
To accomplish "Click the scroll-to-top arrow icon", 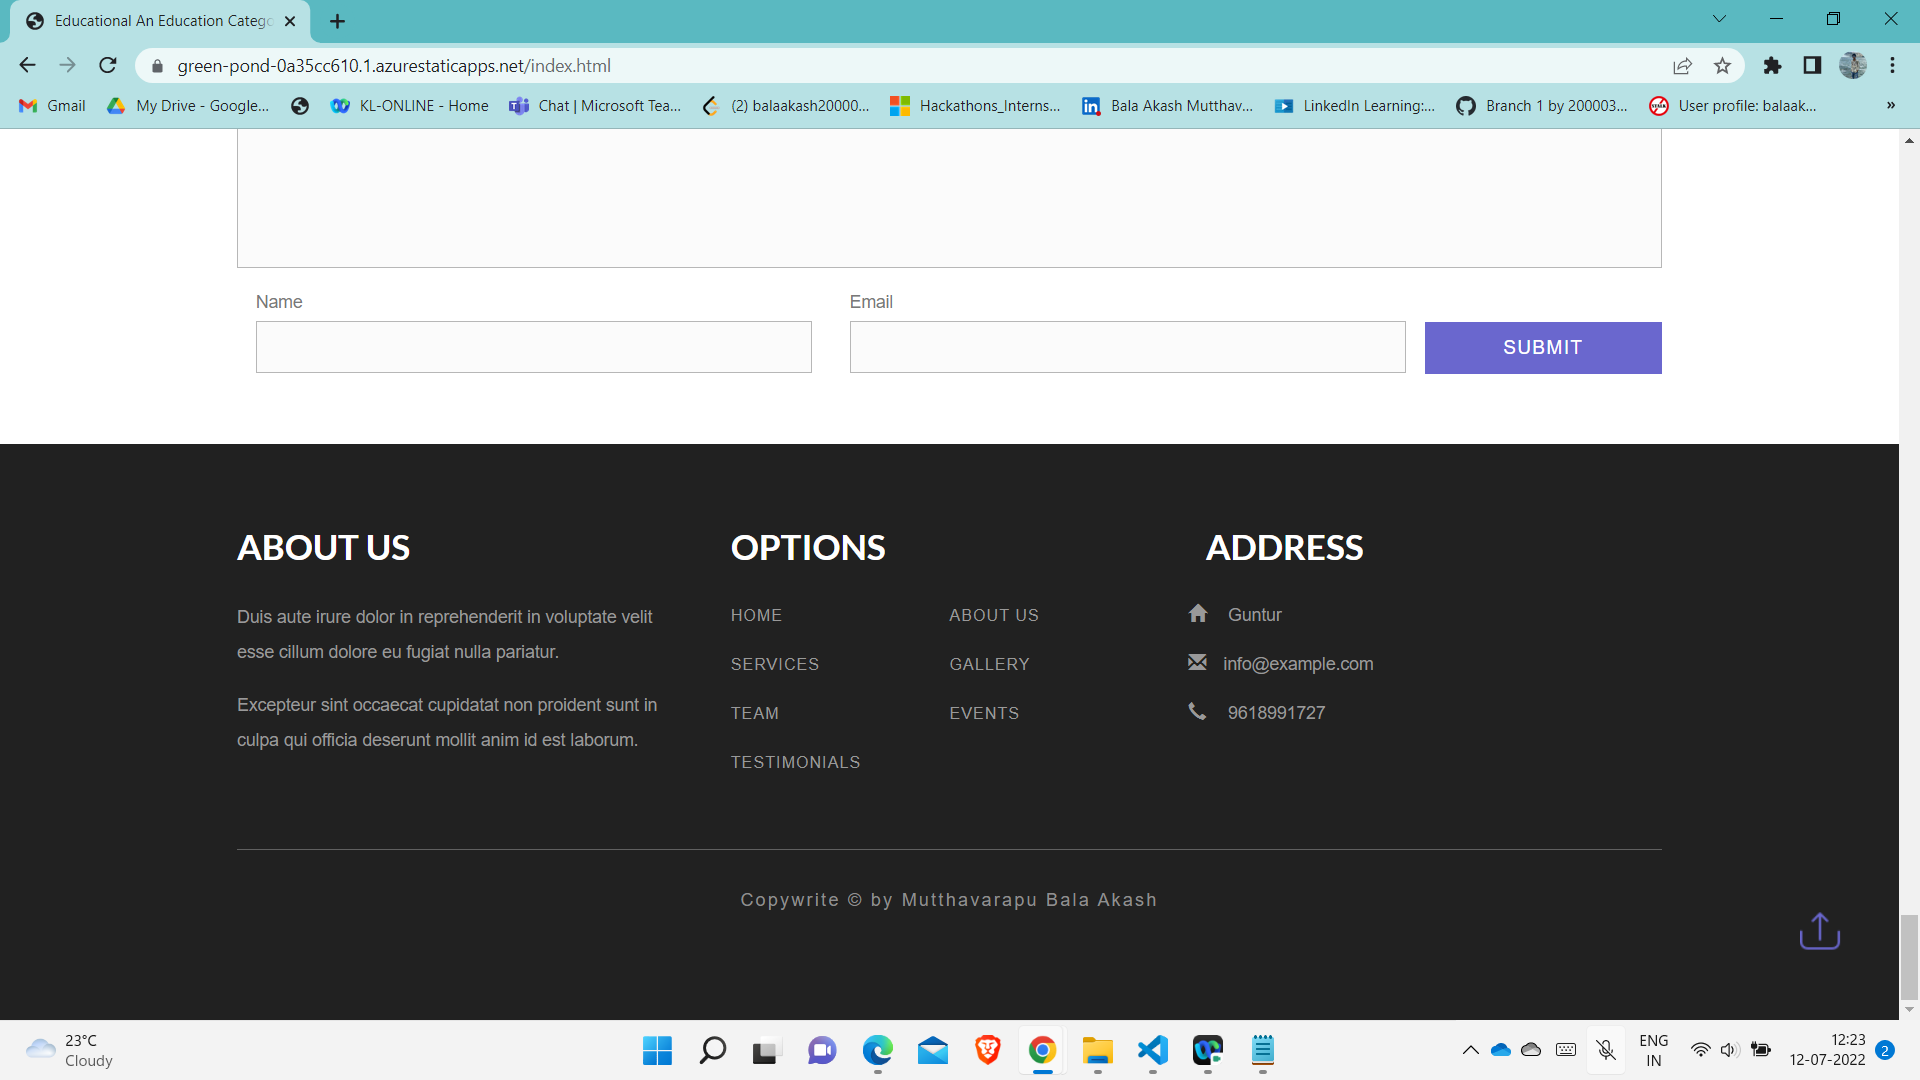I will coord(1819,931).
